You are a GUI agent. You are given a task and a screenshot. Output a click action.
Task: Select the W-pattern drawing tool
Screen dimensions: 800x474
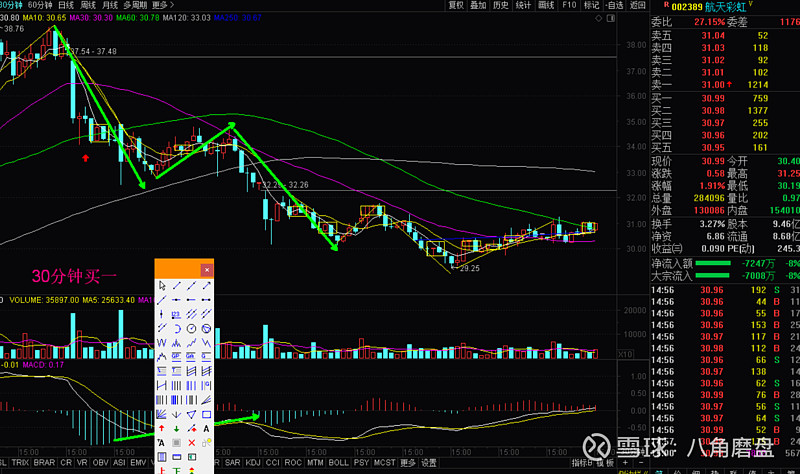(x=162, y=343)
